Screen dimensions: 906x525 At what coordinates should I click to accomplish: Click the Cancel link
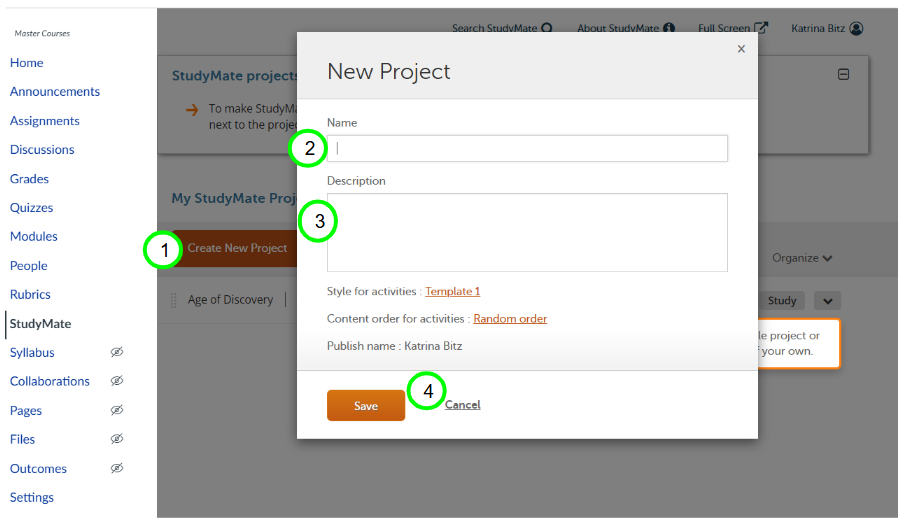click(462, 405)
